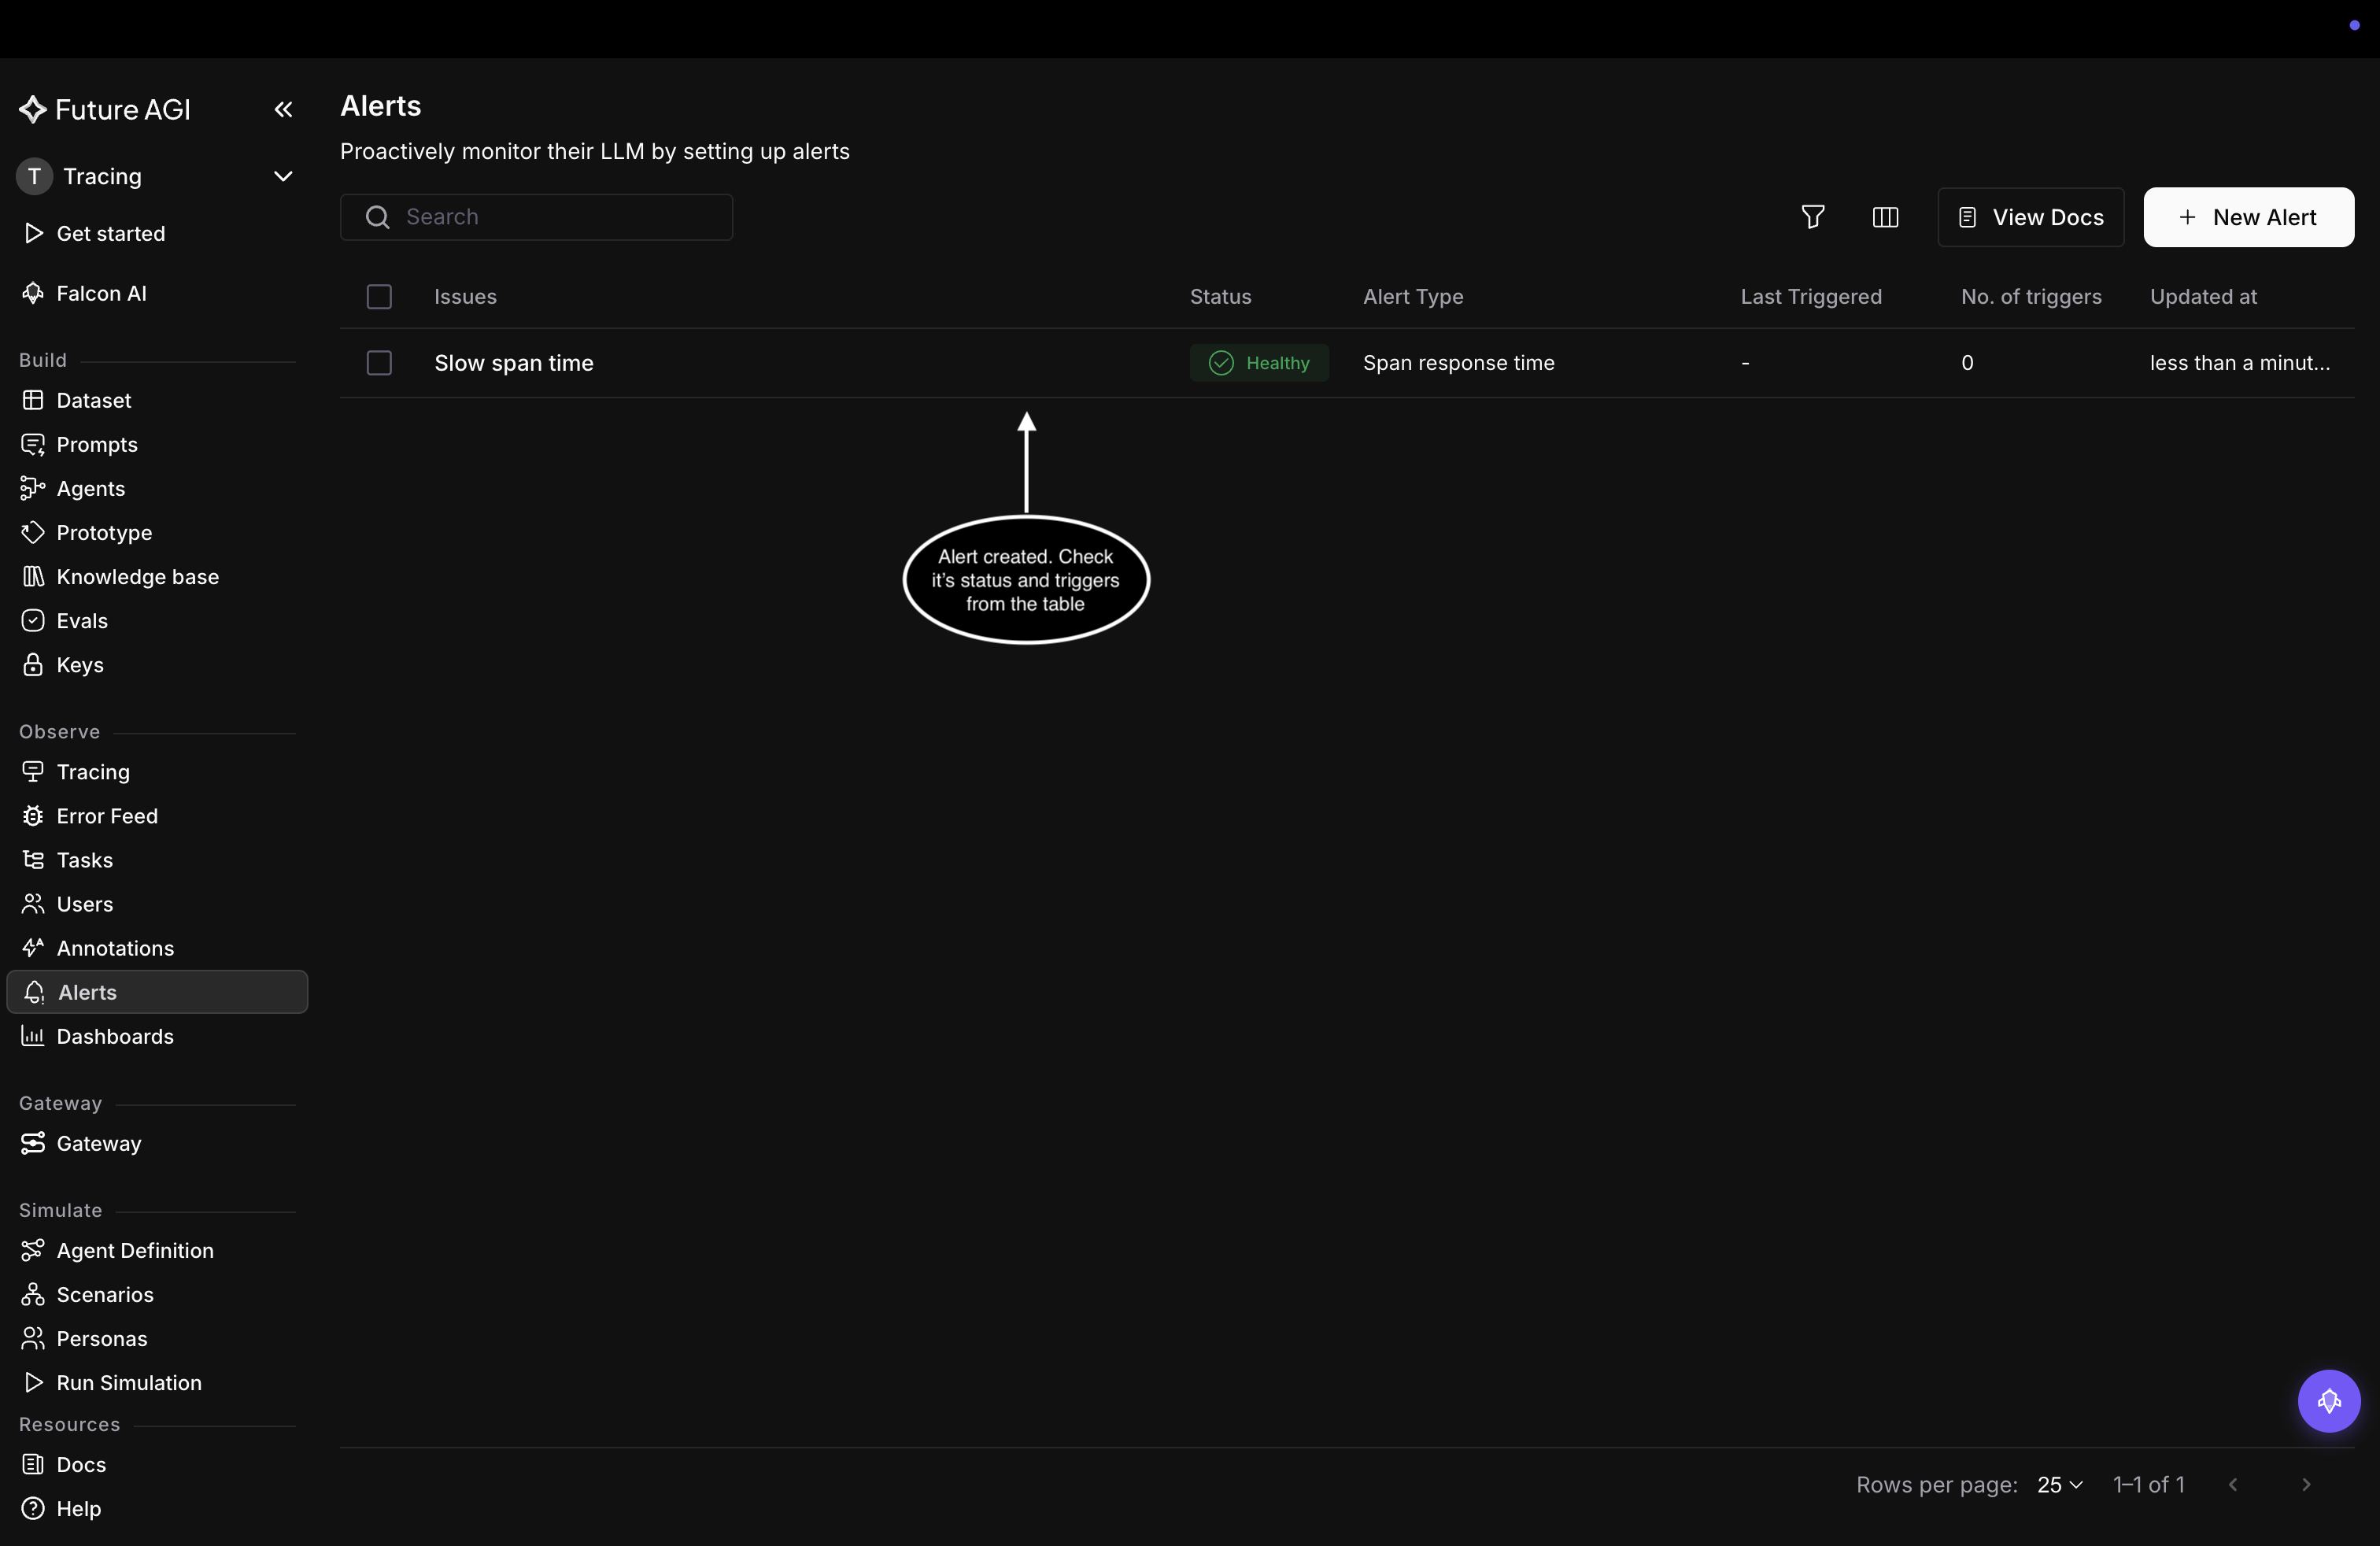The height and width of the screenshot is (1546, 2380).
Task: Click the Dataset sidebar icon
Action: [x=33, y=400]
